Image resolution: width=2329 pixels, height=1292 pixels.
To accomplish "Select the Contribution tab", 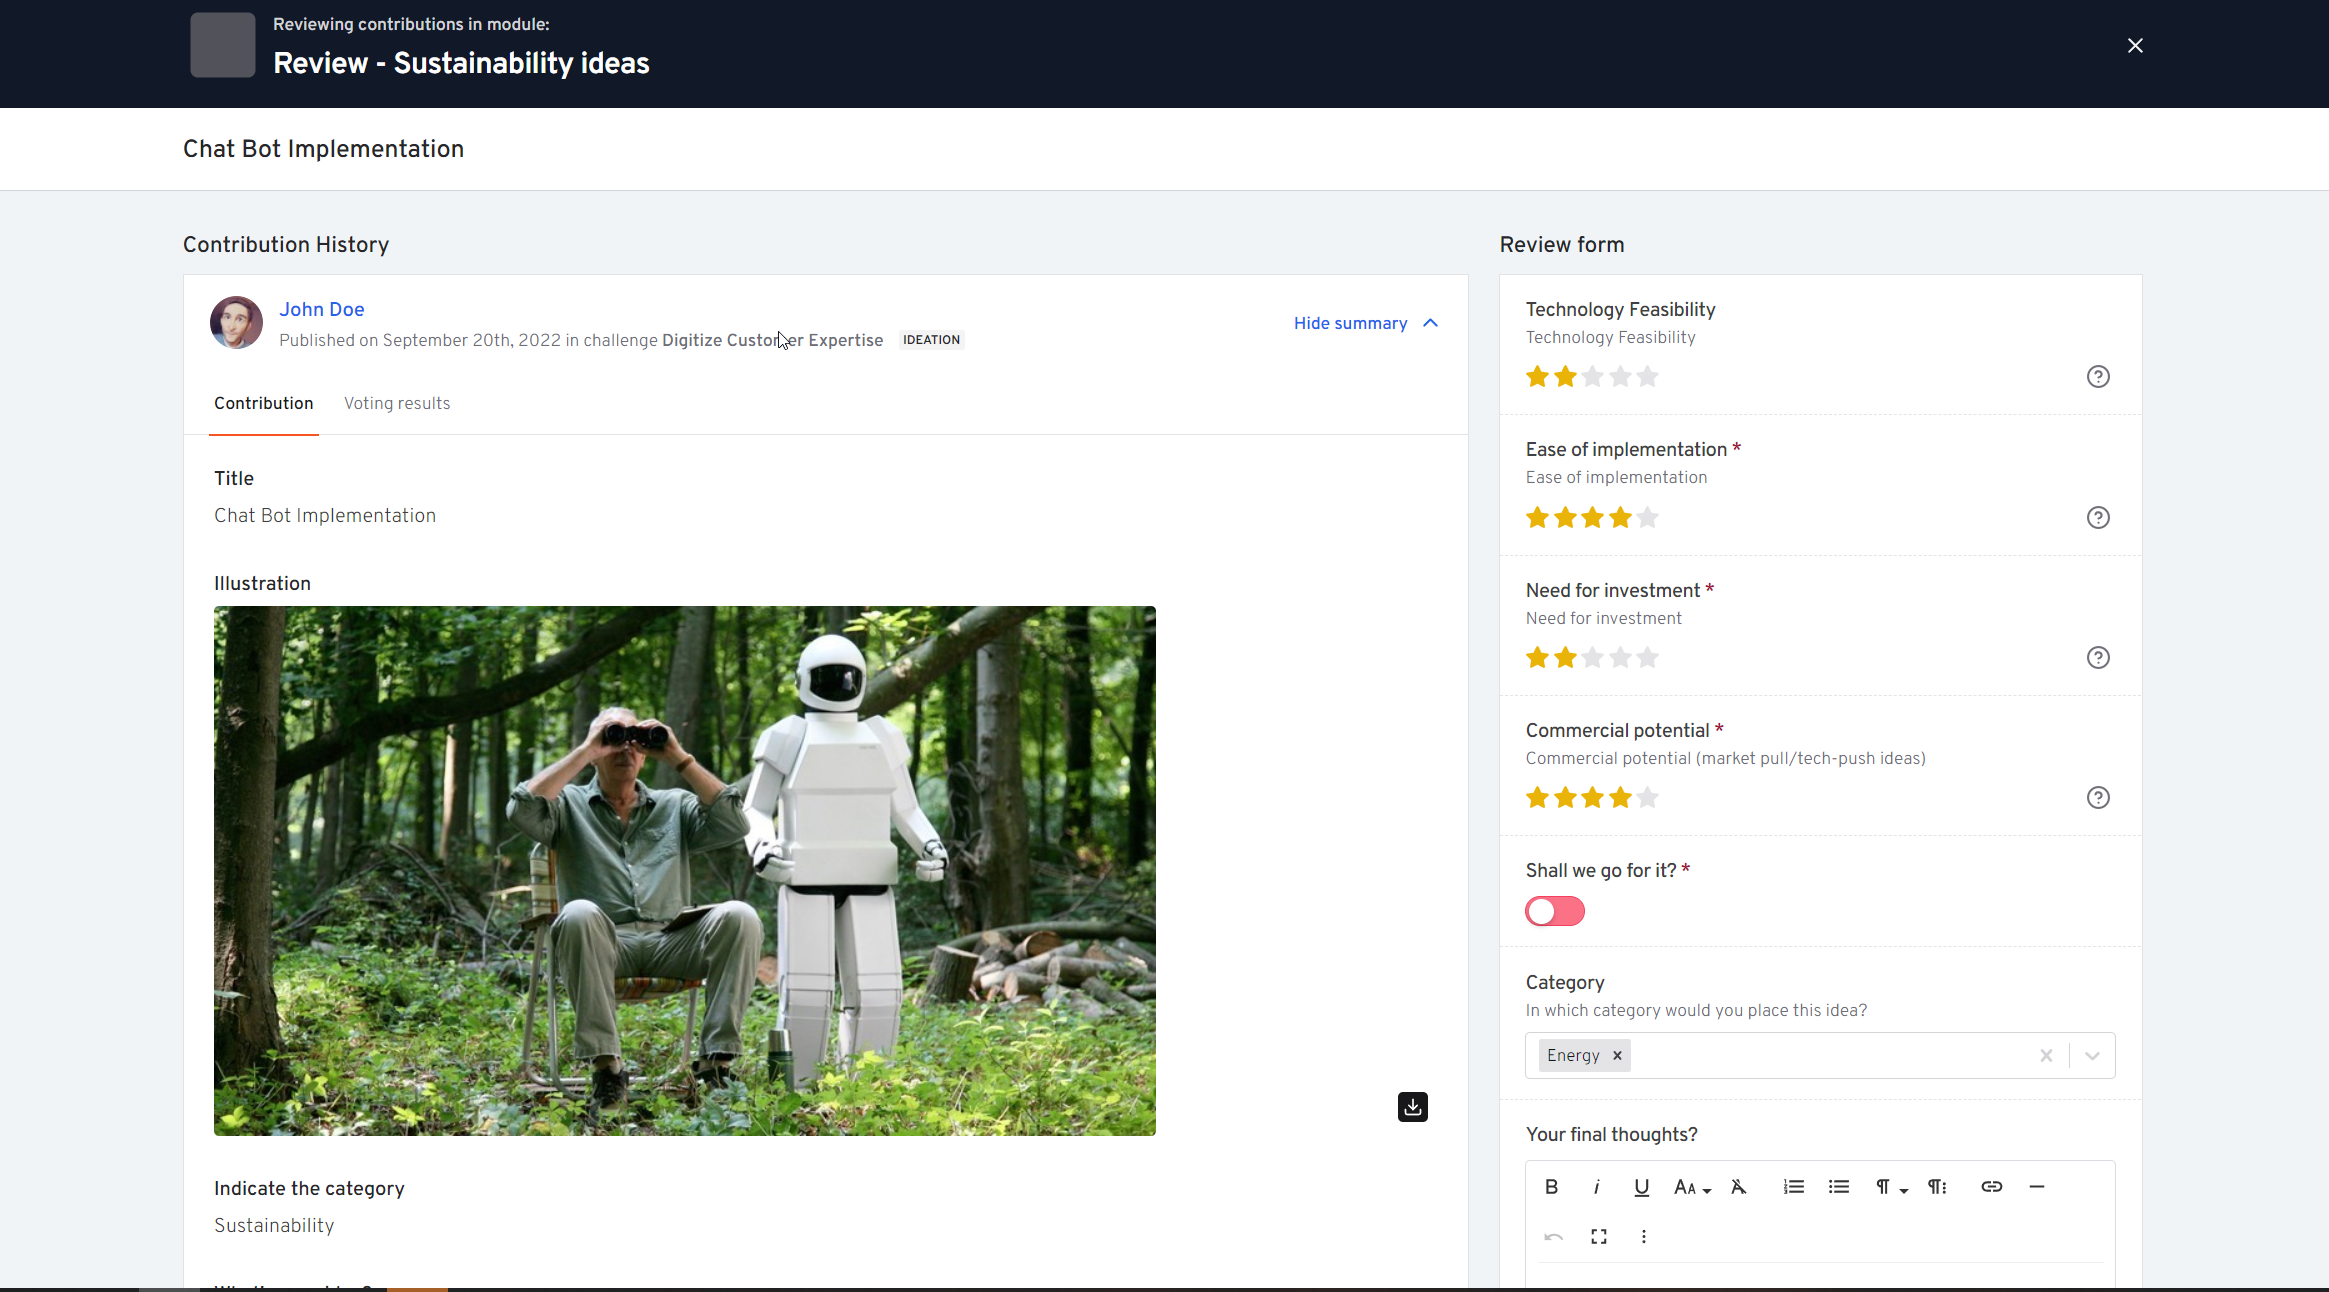I will point(263,403).
